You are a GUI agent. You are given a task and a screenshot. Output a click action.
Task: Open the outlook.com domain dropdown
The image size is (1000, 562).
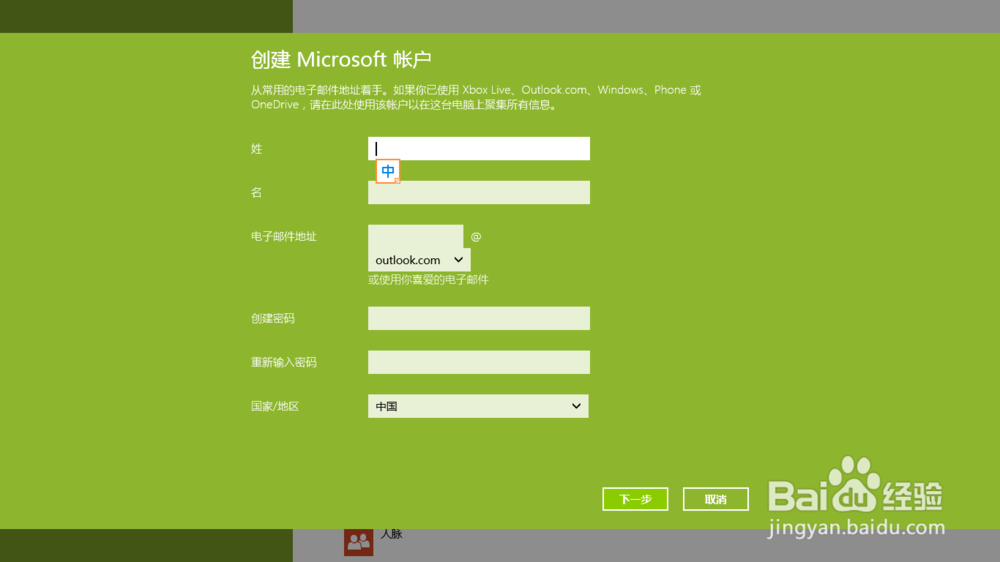tap(419, 260)
